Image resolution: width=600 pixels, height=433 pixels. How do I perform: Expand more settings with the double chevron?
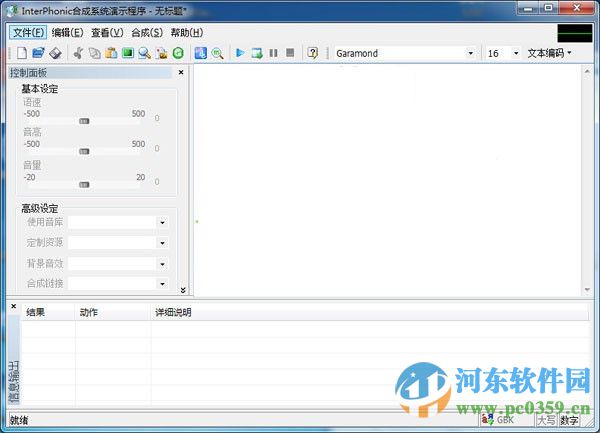[183, 290]
